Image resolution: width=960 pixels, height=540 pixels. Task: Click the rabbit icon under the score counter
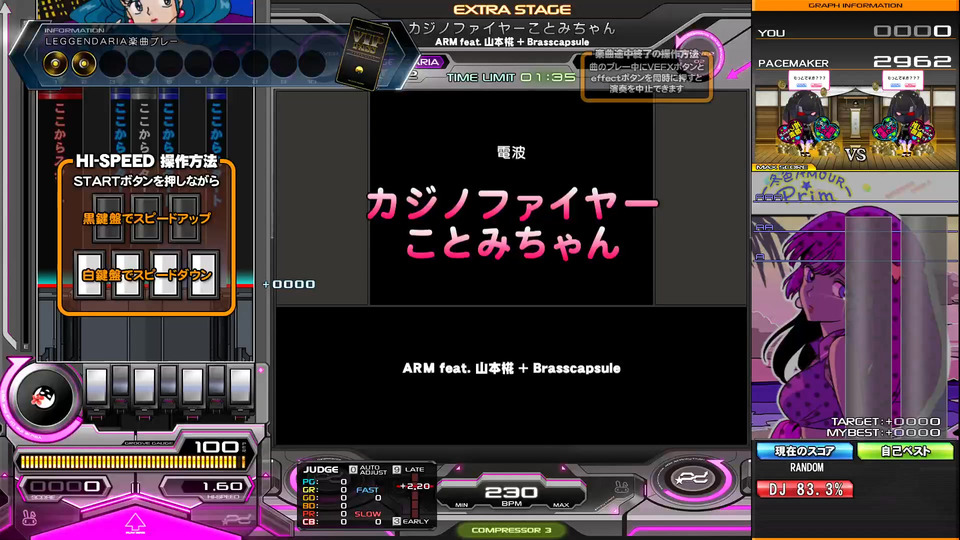pos(28,518)
